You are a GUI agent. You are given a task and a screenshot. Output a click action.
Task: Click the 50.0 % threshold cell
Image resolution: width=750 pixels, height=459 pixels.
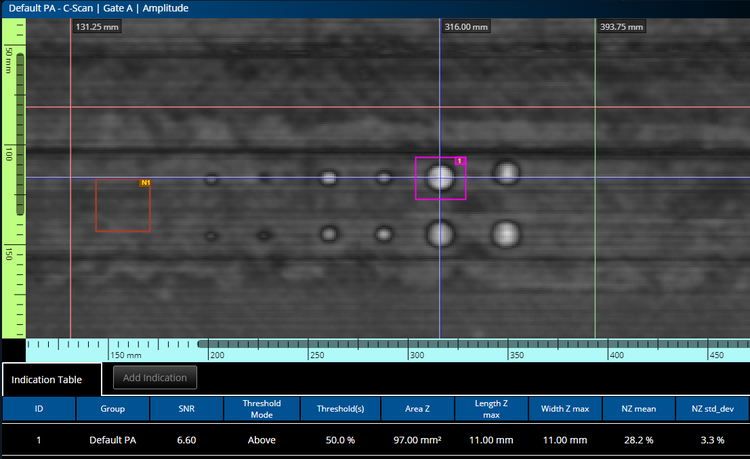[339, 439]
